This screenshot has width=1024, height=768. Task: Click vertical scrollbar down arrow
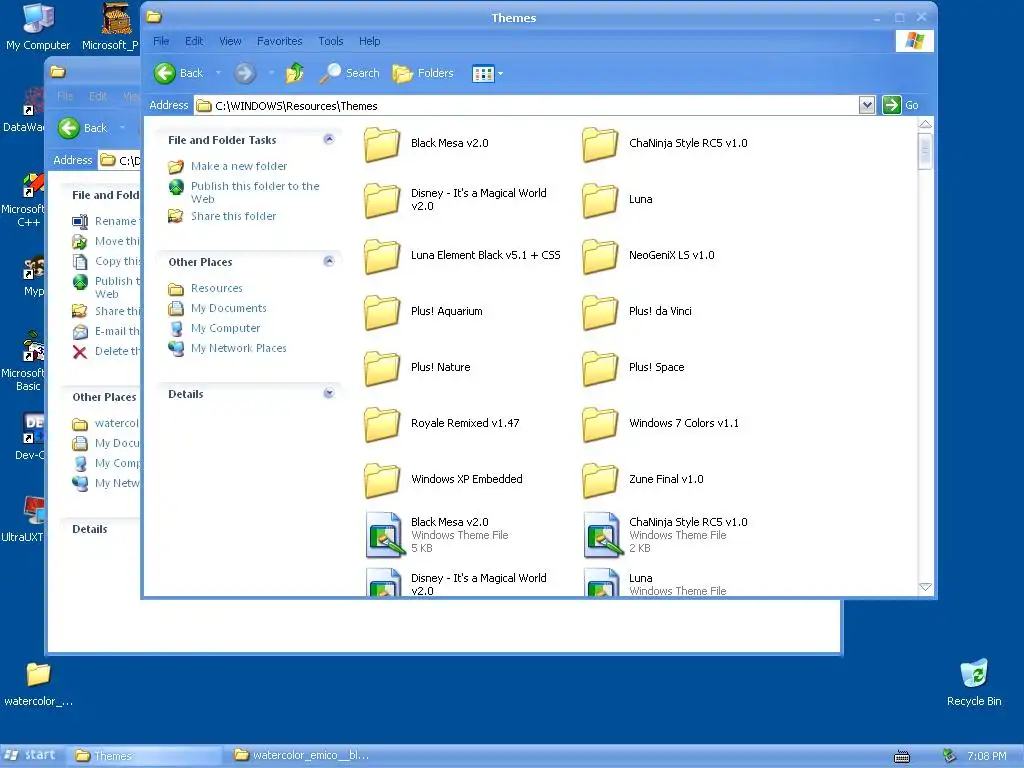(x=925, y=588)
